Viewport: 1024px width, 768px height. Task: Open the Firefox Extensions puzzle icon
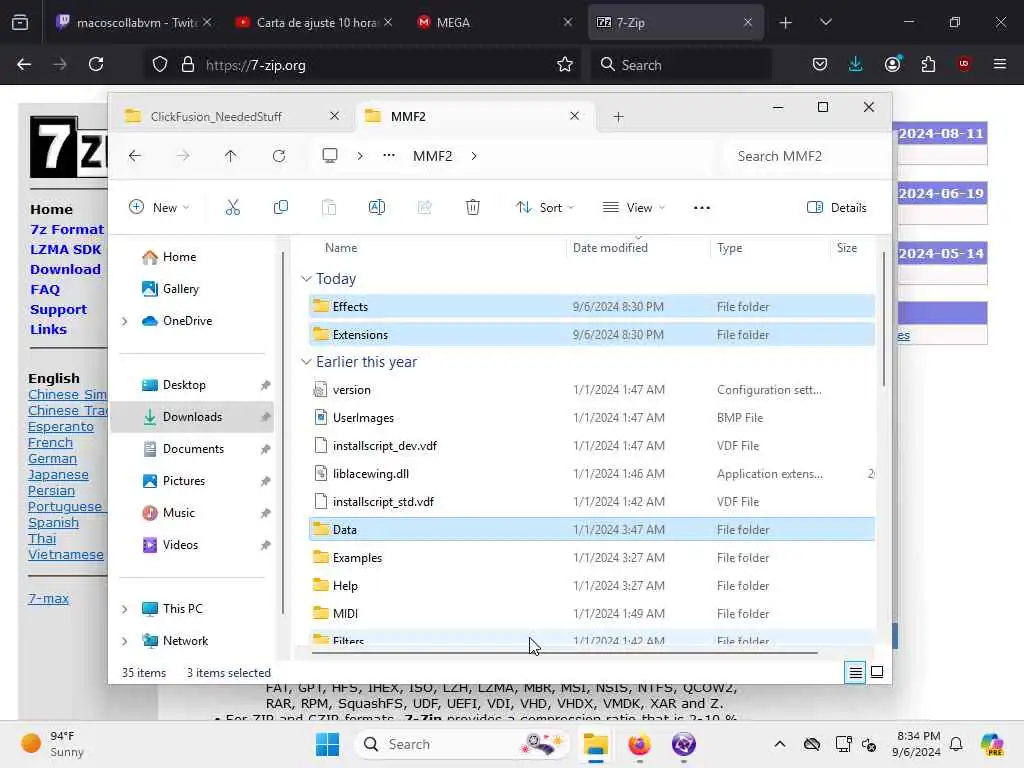[x=928, y=64]
